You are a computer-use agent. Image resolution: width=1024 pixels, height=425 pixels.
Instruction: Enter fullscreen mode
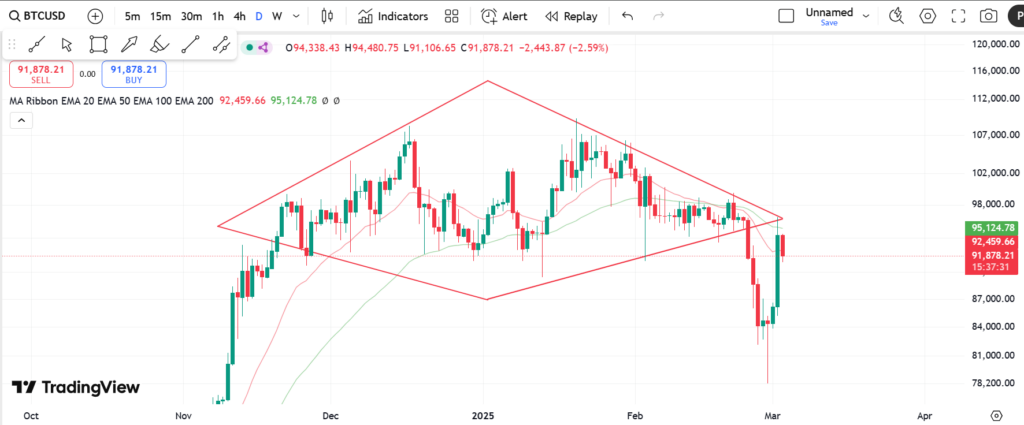958,16
